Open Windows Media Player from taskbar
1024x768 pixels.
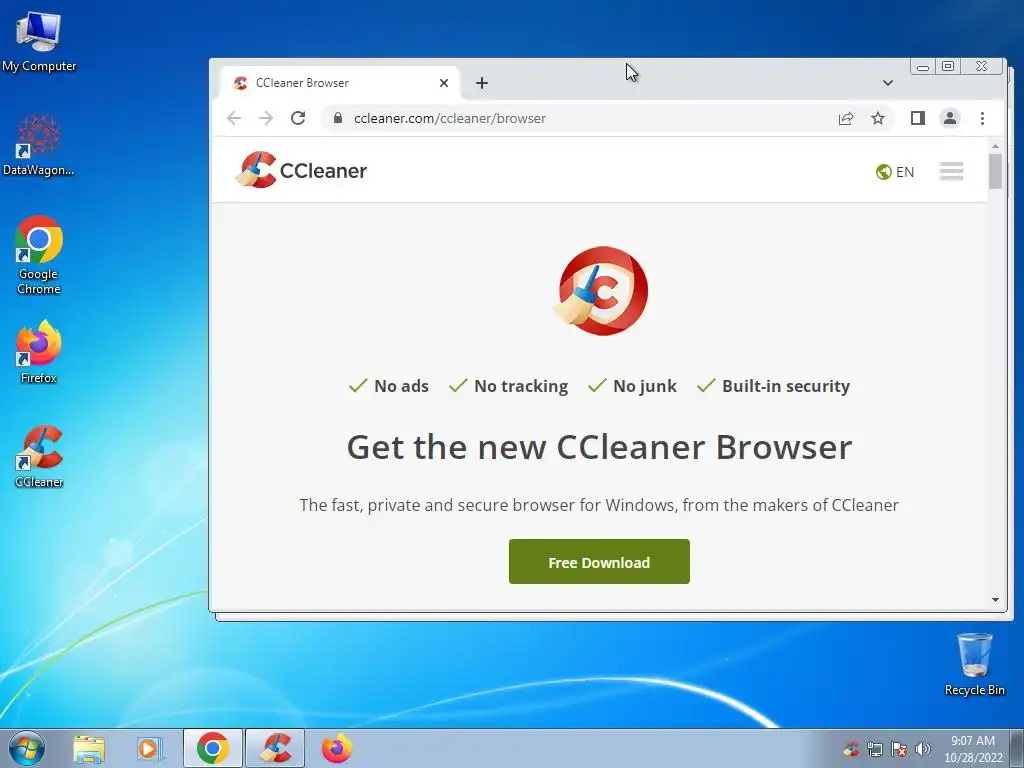(149, 748)
